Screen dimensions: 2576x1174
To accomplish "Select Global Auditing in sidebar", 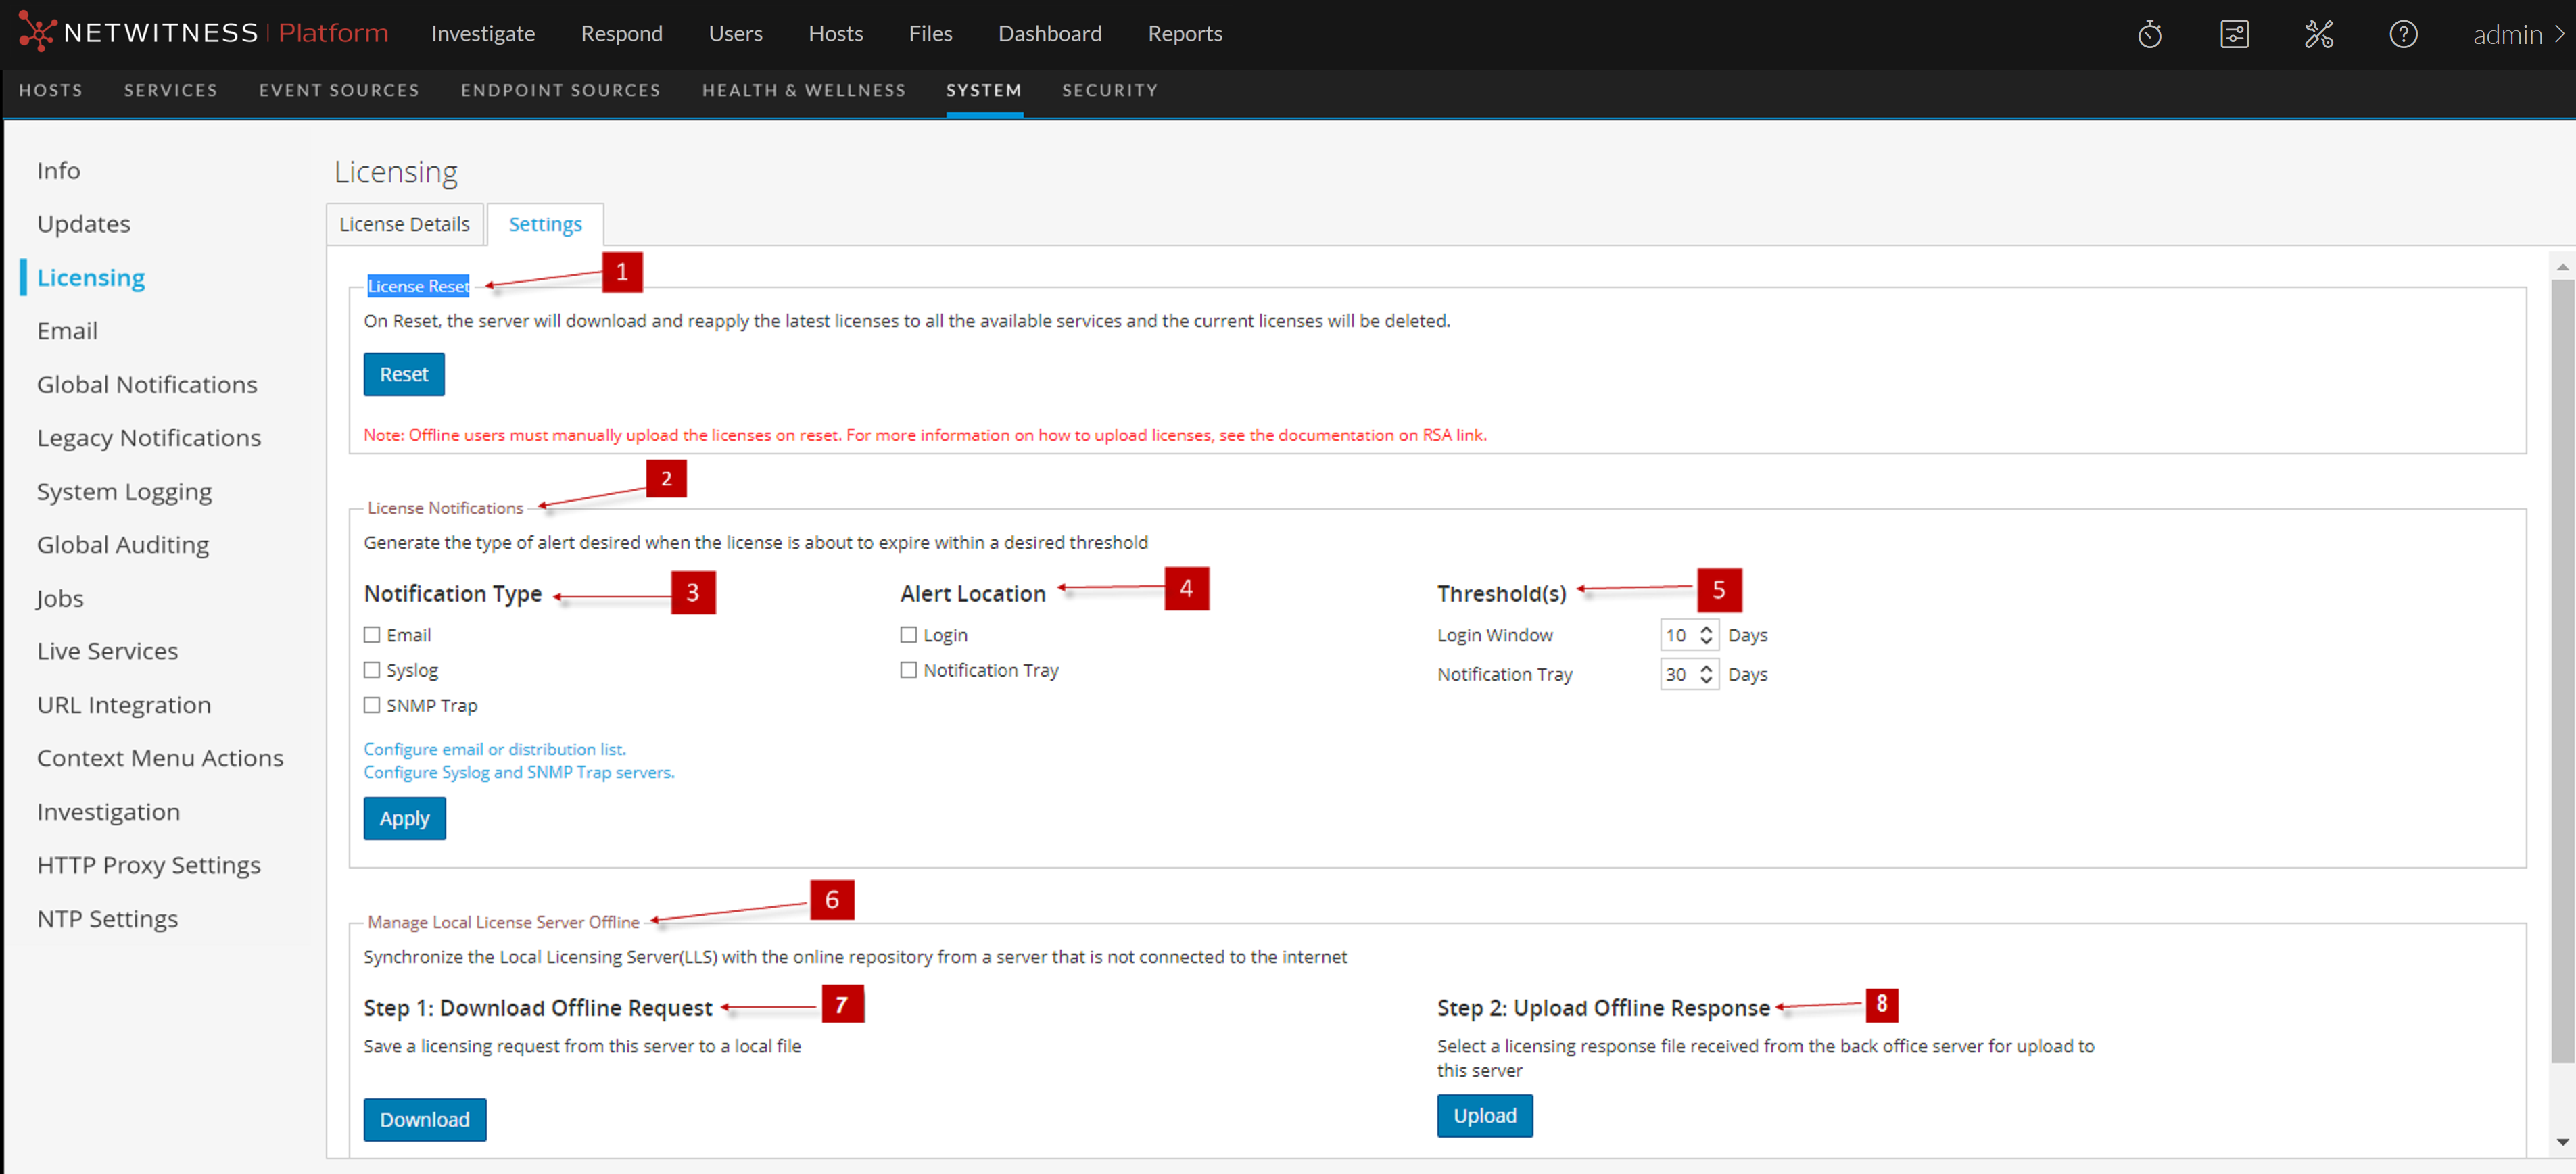I will [x=123, y=544].
